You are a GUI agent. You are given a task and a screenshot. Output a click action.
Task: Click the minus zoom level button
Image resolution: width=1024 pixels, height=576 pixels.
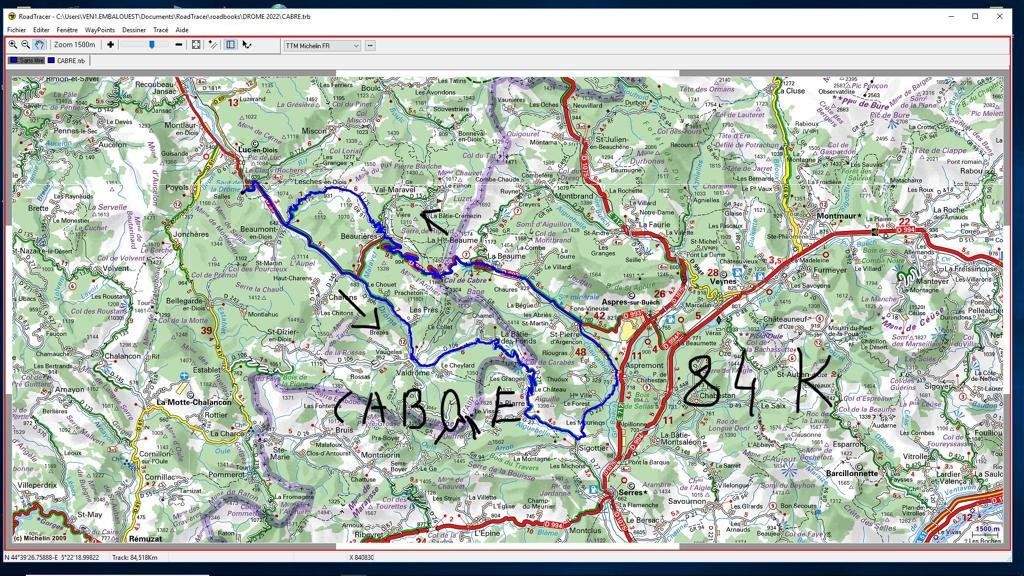(x=178, y=45)
